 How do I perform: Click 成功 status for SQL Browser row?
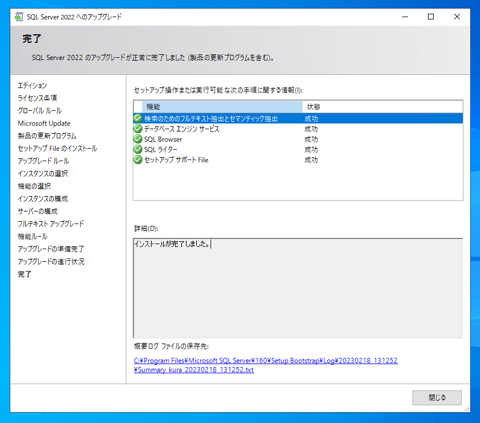[311, 139]
